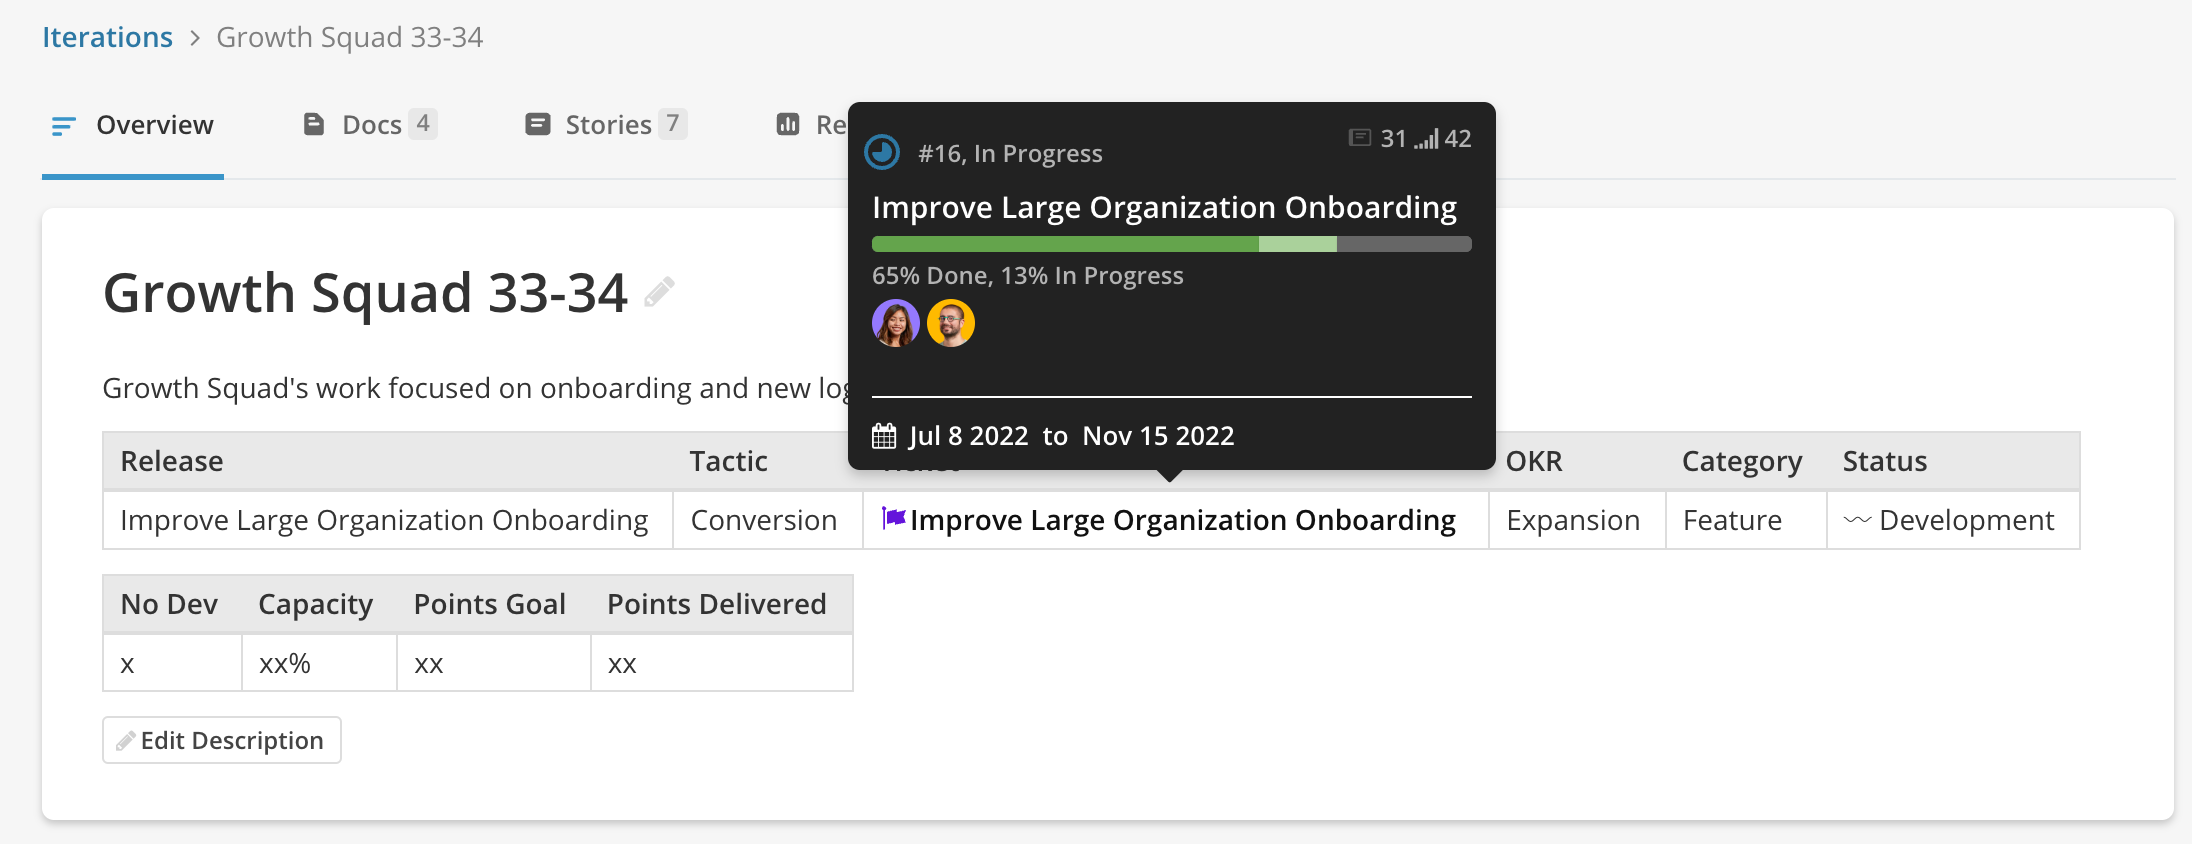This screenshot has width=2192, height=844.
Task: Go back to Iterations via breadcrumb
Action: click(107, 37)
